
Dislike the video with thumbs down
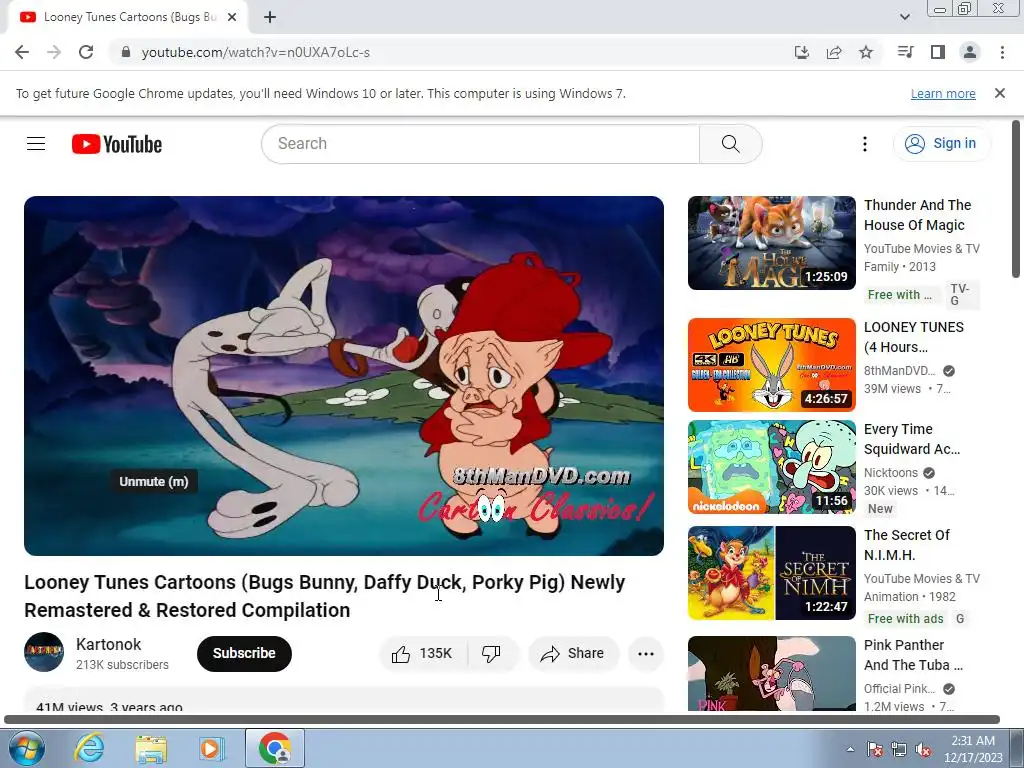pos(491,654)
